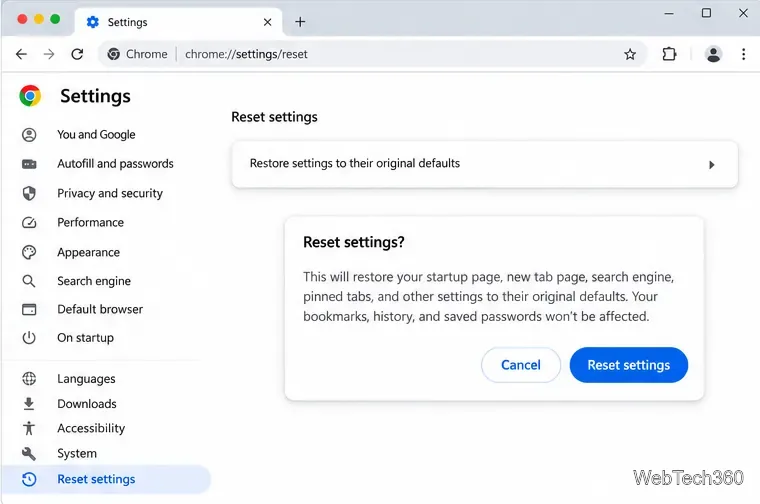The height and width of the screenshot is (504, 760).
Task: Click the green macOS zoom dot
Action: point(55,19)
